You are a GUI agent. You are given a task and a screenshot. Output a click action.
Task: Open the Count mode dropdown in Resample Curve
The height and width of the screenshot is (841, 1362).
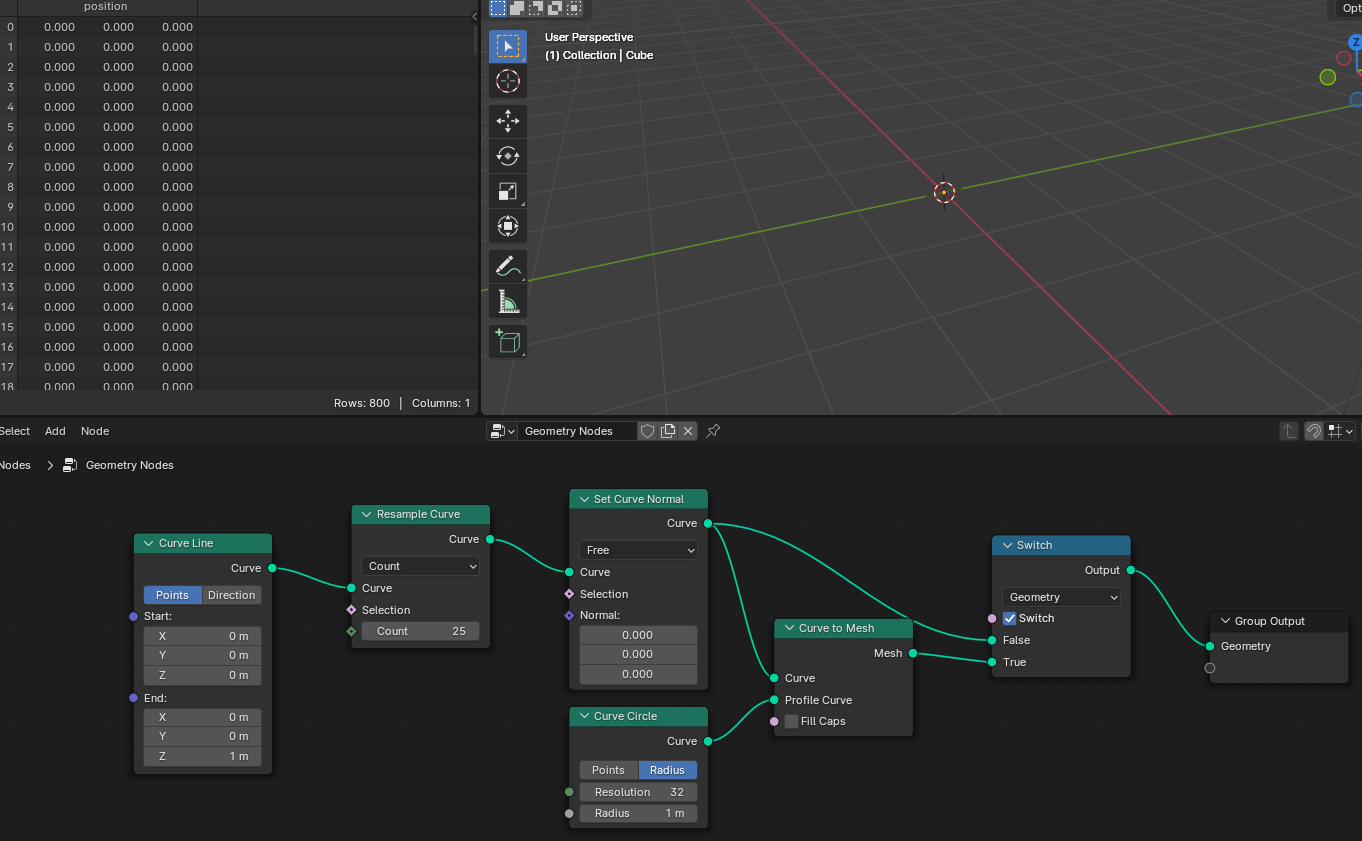pyautogui.click(x=420, y=566)
